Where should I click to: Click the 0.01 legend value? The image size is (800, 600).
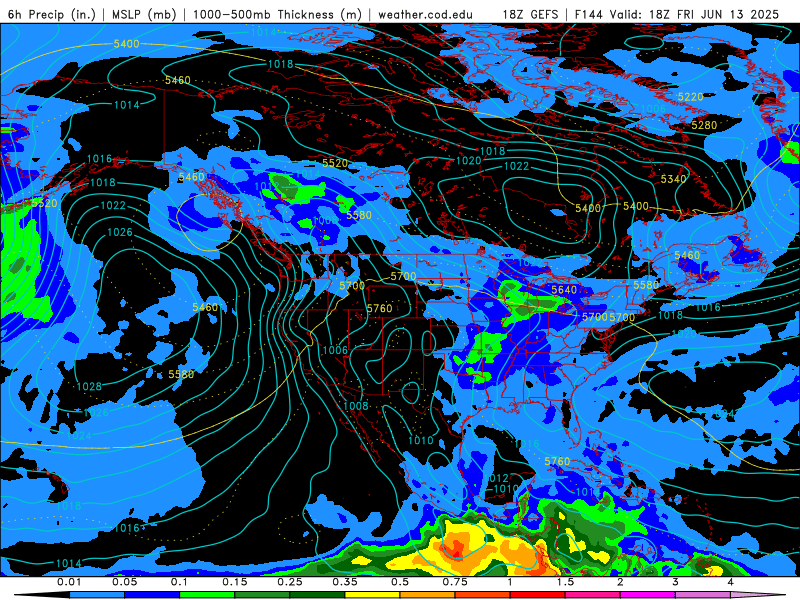tap(69, 582)
